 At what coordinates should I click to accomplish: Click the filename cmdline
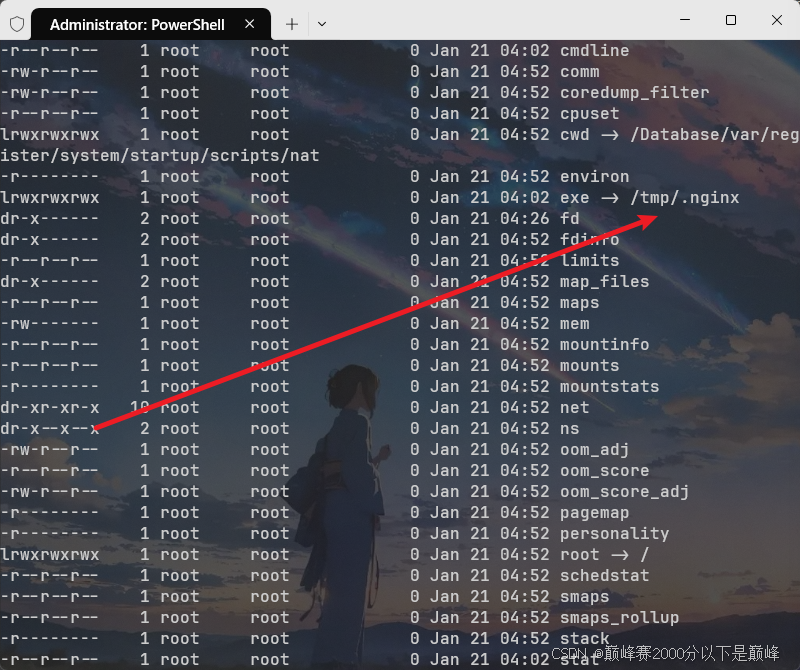[x=594, y=51]
